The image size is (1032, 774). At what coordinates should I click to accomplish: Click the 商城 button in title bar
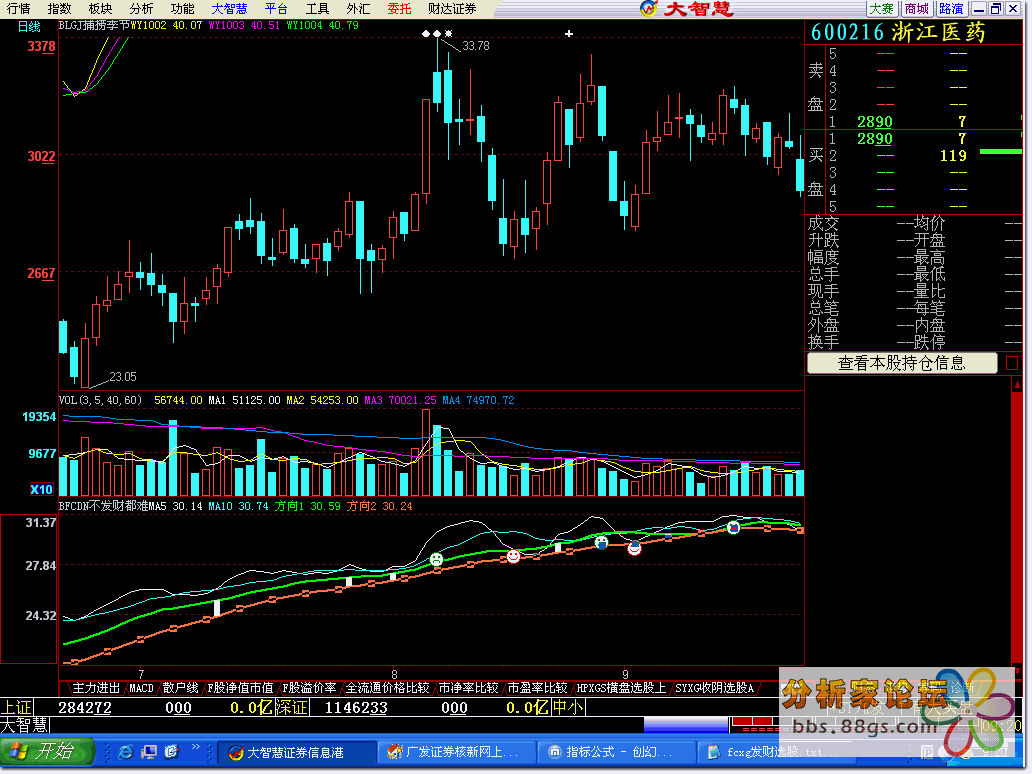916,9
